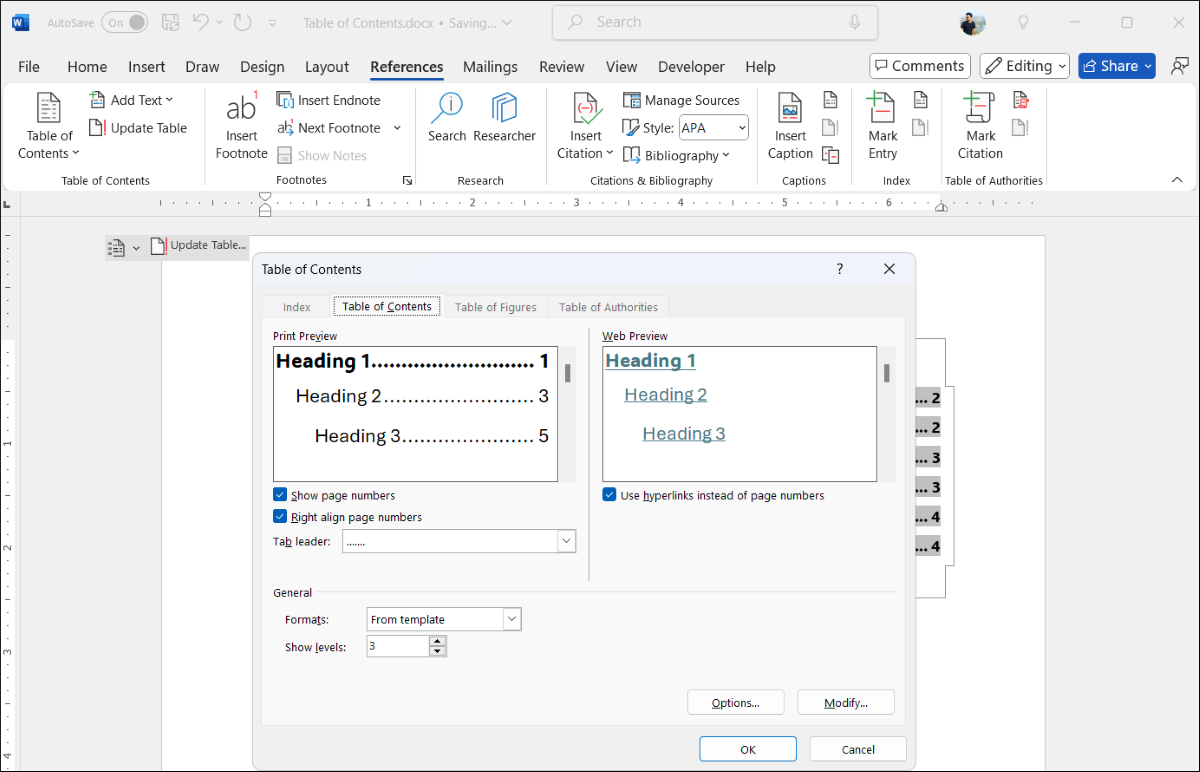1200x772 pixels.
Task: Switch to the Table of Figures tab
Action: tap(496, 307)
